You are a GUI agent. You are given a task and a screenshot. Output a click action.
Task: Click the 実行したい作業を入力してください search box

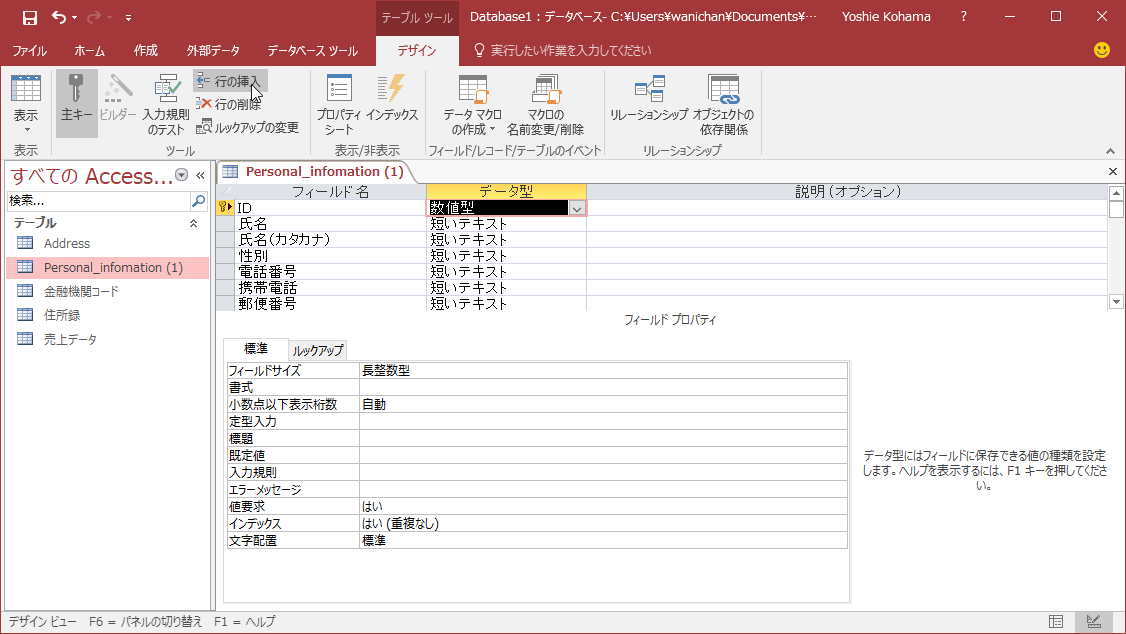click(x=571, y=50)
